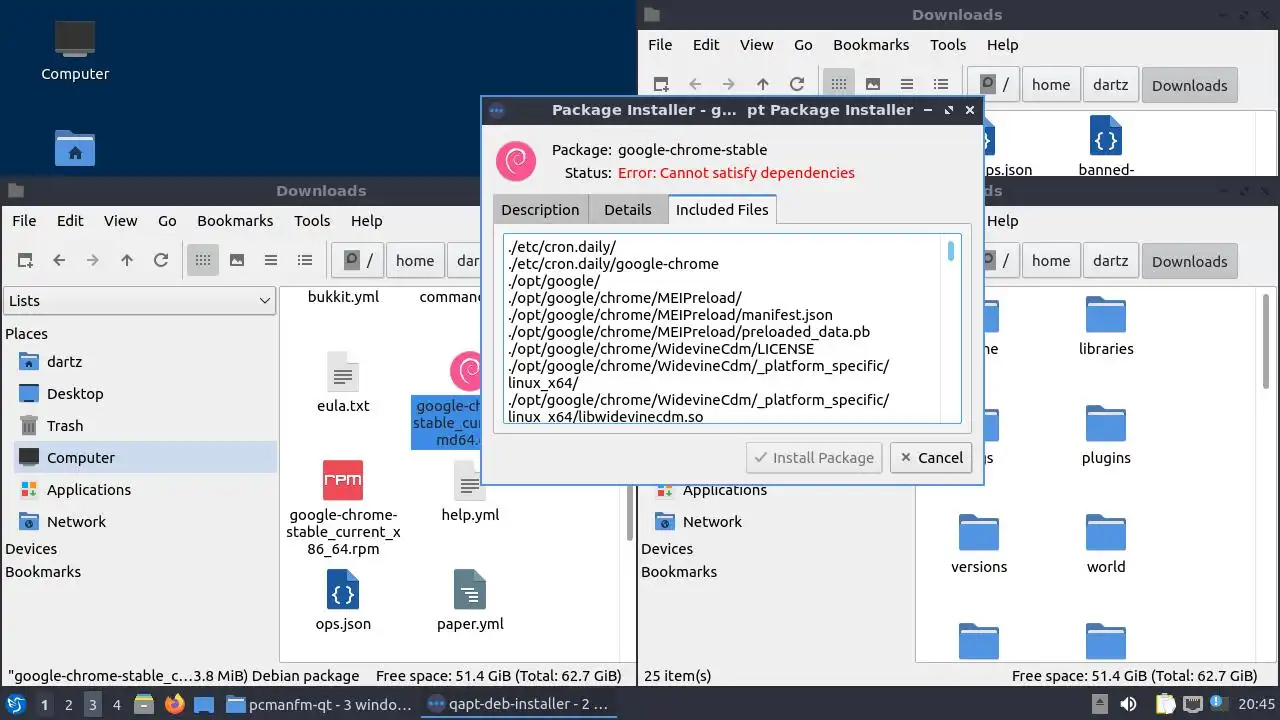Screen dimensions: 1280x720
Task: Click the network icon in system tray
Action: [x=1193, y=704]
